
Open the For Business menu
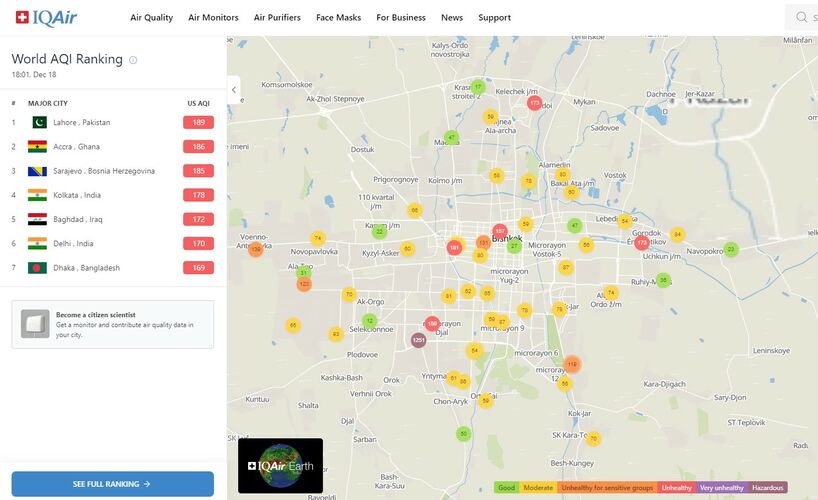pyautogui.click(x=400, y=18)
